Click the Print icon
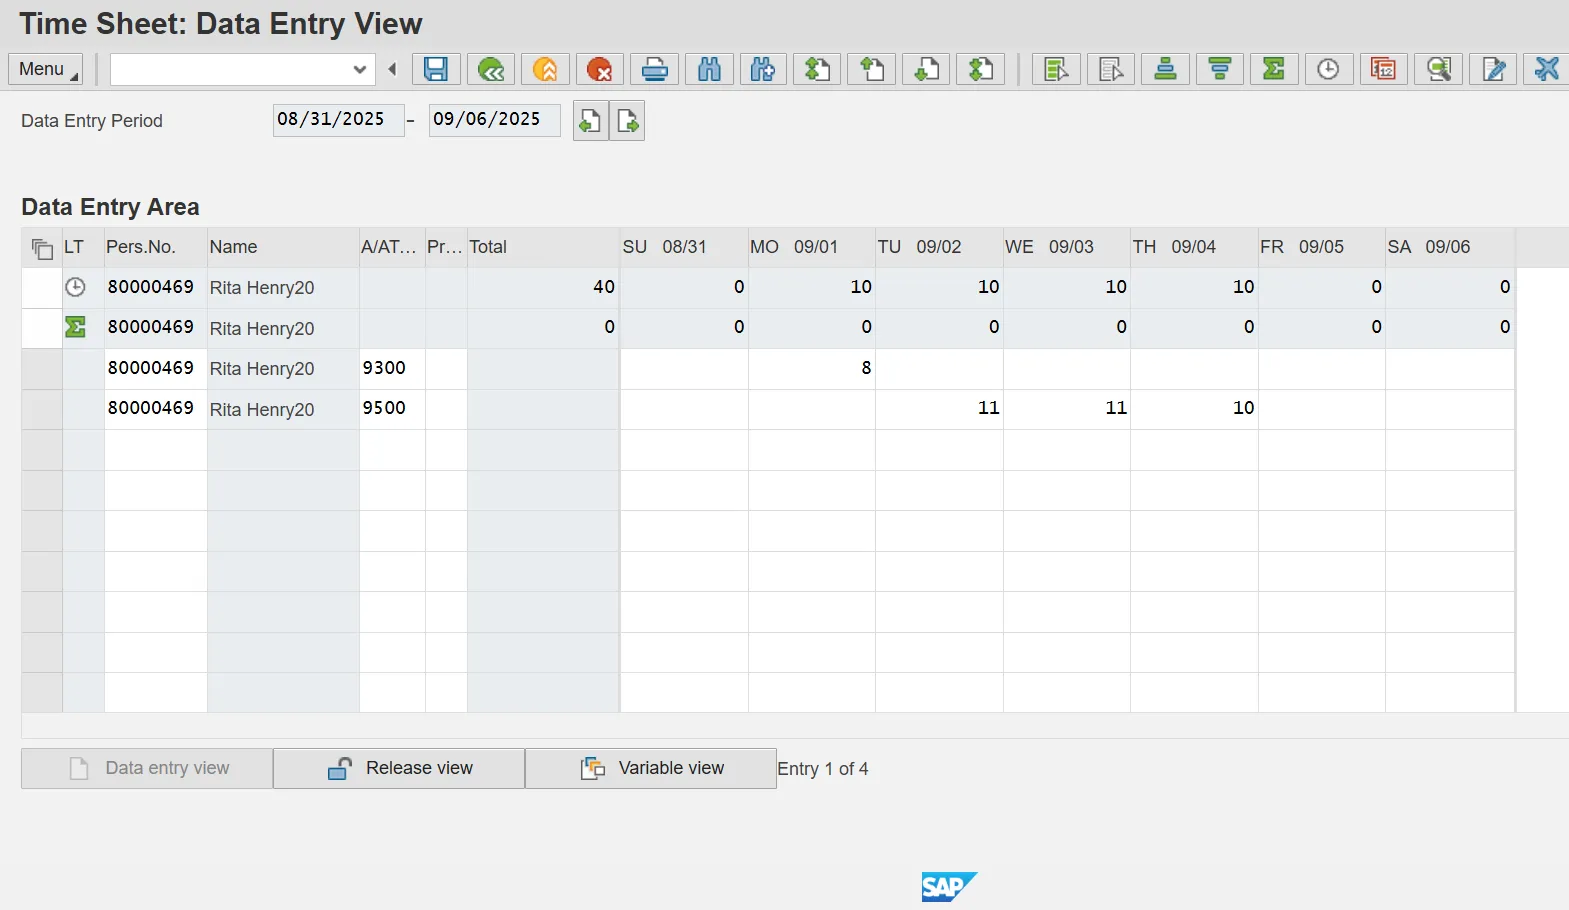1569x910 pixels. coord(655,69)
